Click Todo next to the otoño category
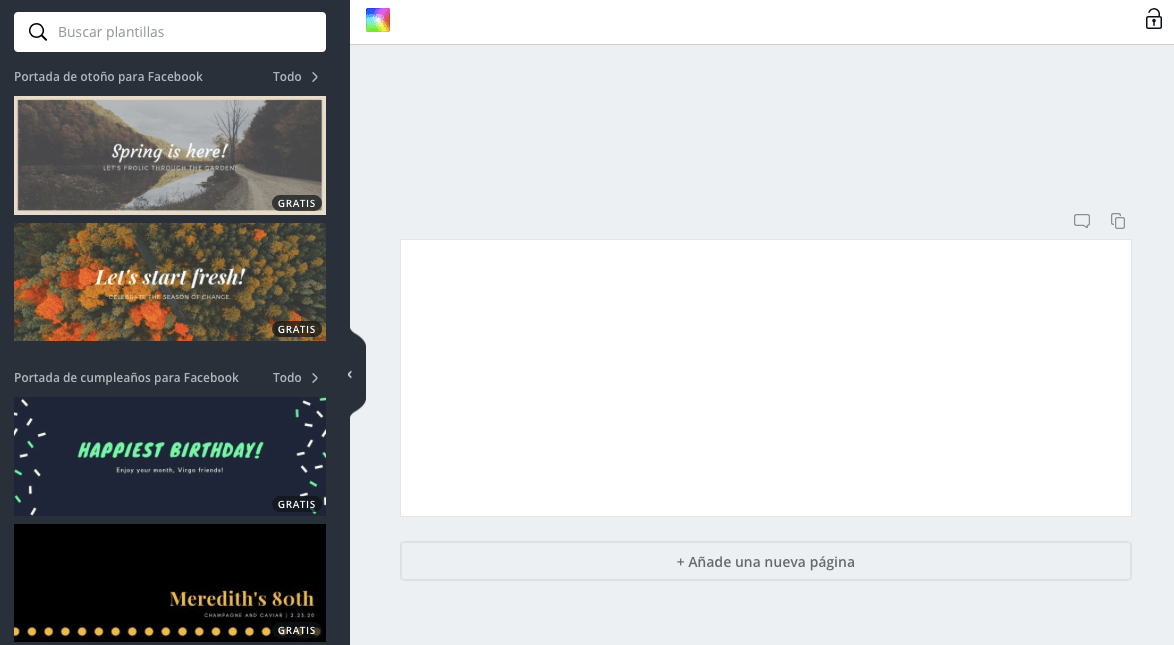The height and width of the screenshot is (645, 1174). click(x=287, y=77)
